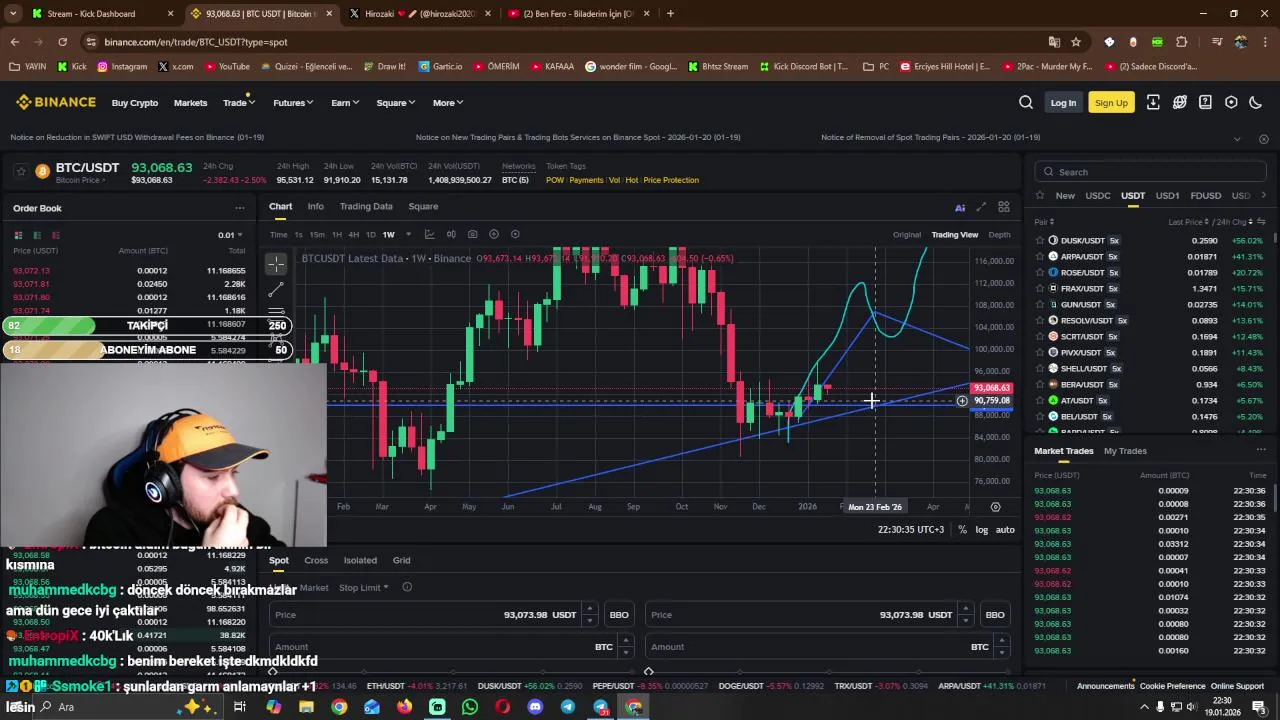This screenshot has height=720, width=1280.
Task: Select the 15m chart interval
Action: click(316, 235)
